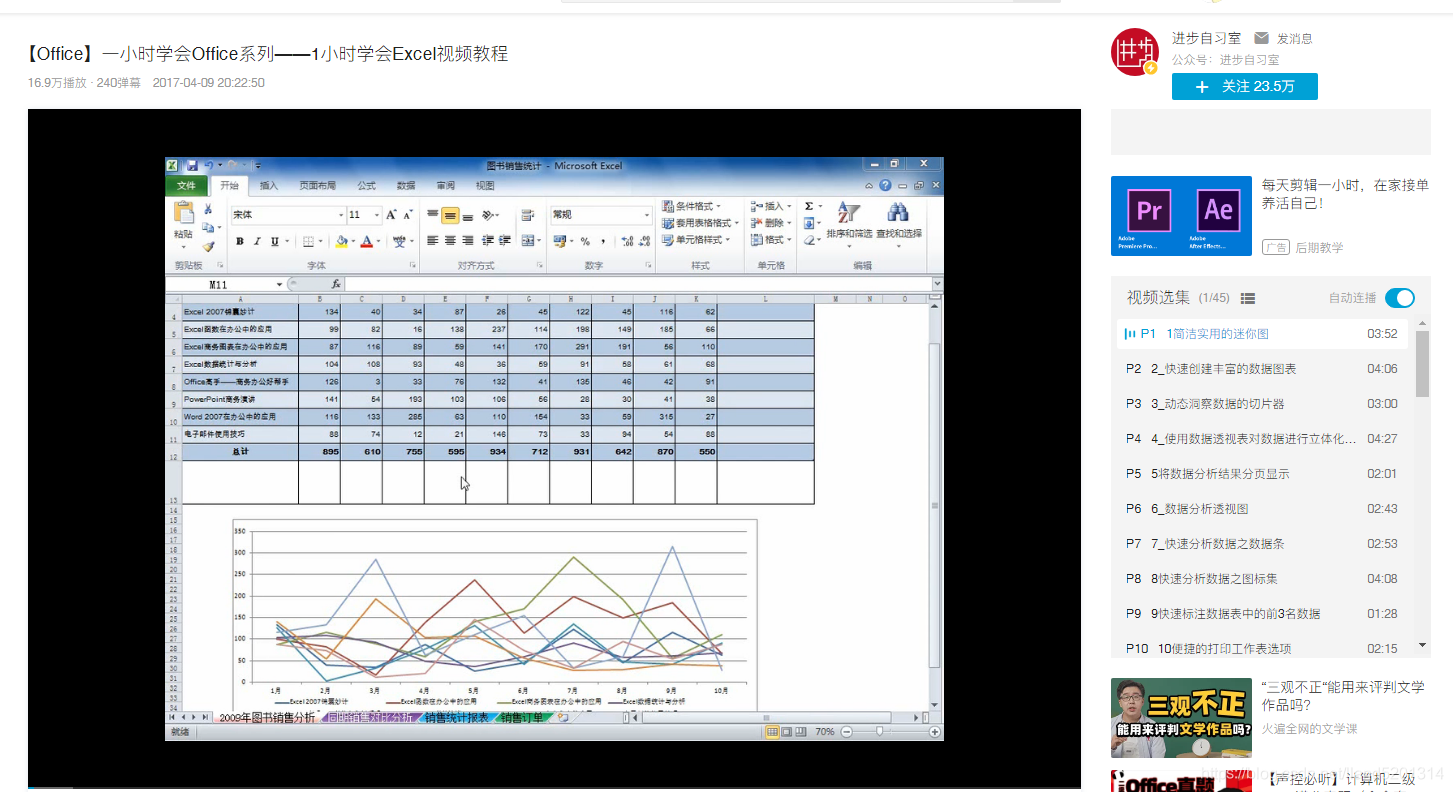Image resolution: width=1453 pixels, height=792 pixels.
Task: Click the insert function fx icon
Action: coord(336,284)
